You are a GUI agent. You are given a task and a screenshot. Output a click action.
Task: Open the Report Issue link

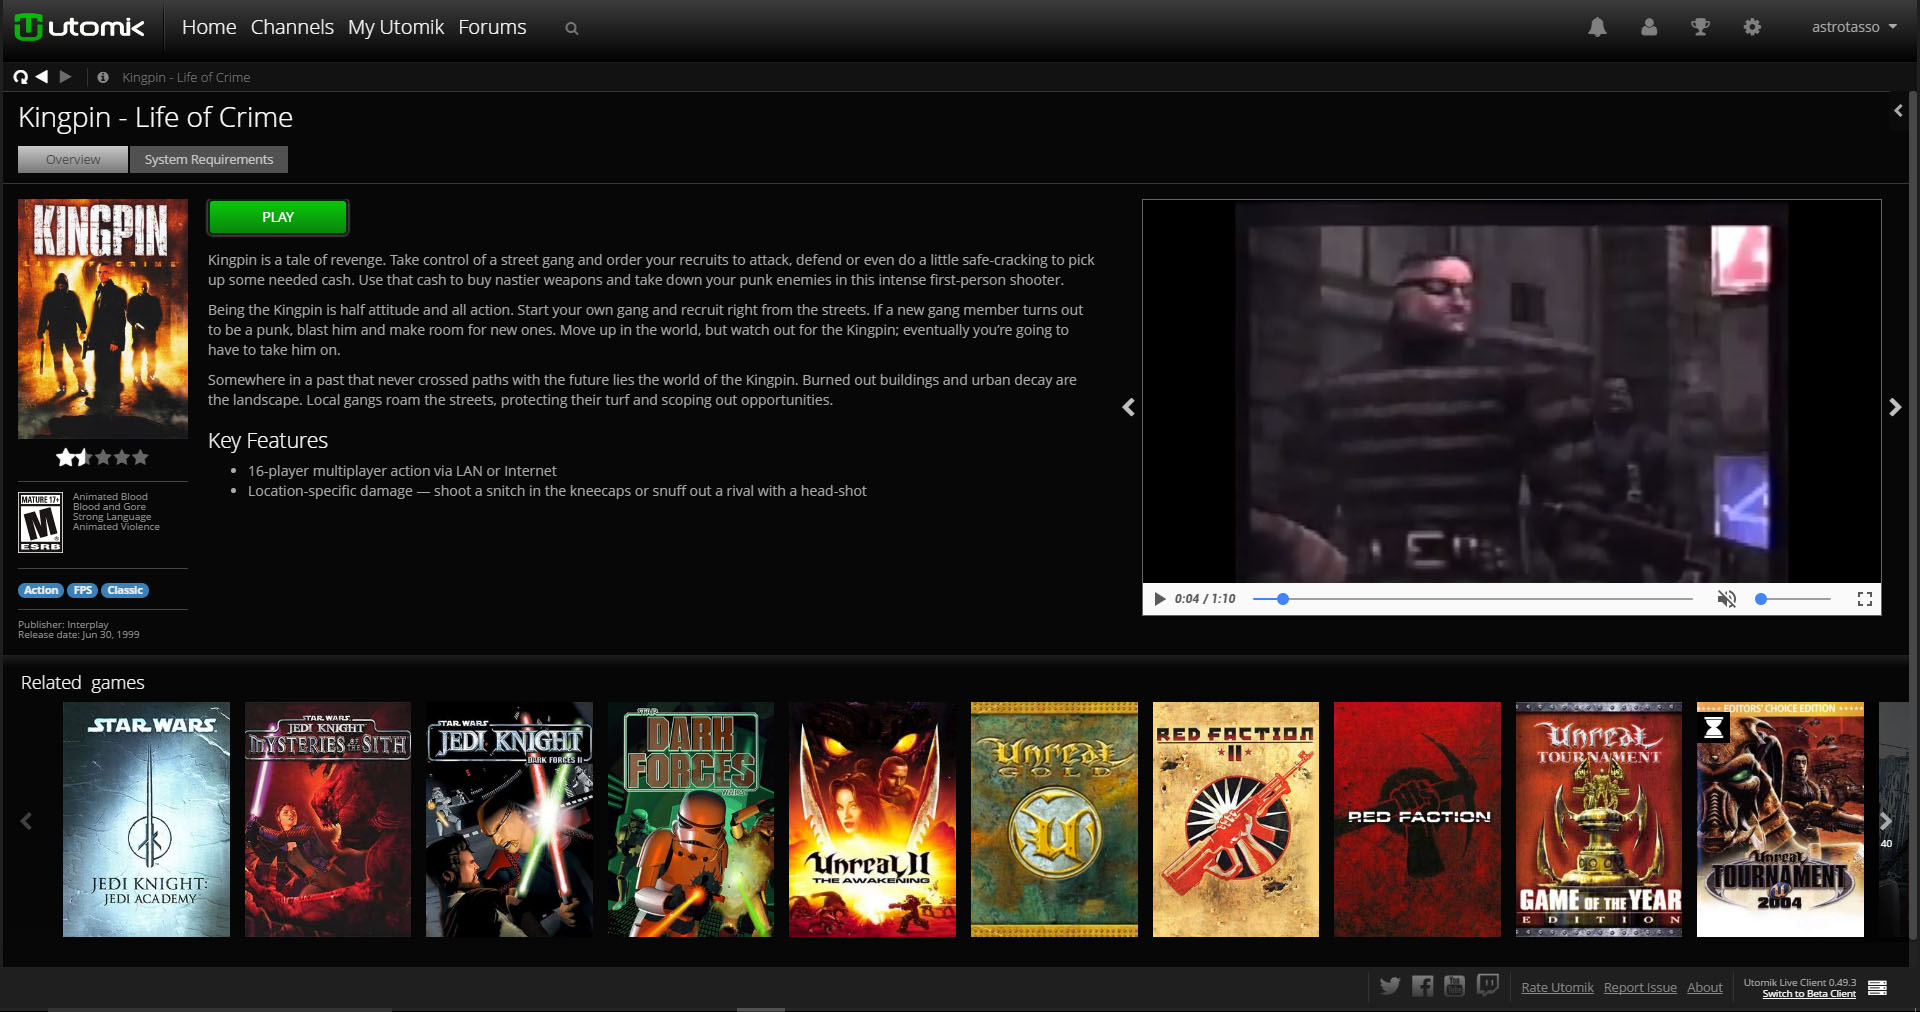point(1640,987)
